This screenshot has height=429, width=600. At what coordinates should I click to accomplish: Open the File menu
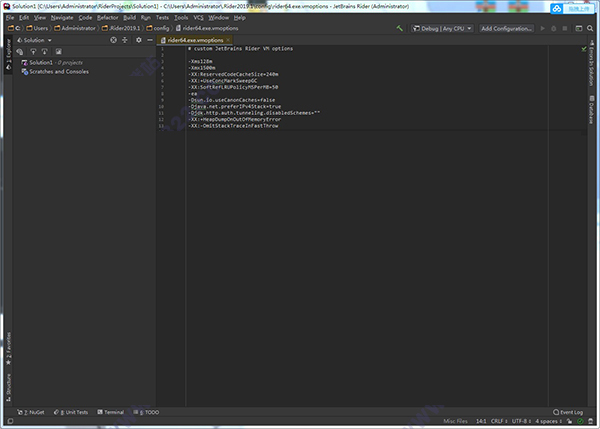(10, 18)
